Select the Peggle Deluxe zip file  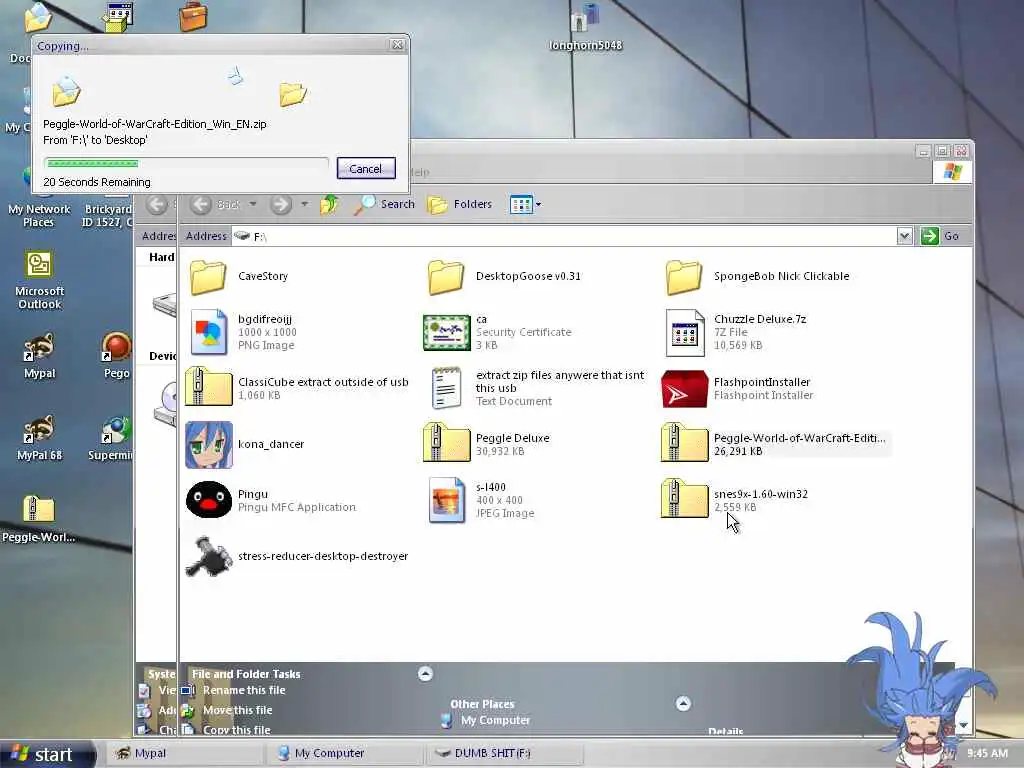tap(487, 444)
